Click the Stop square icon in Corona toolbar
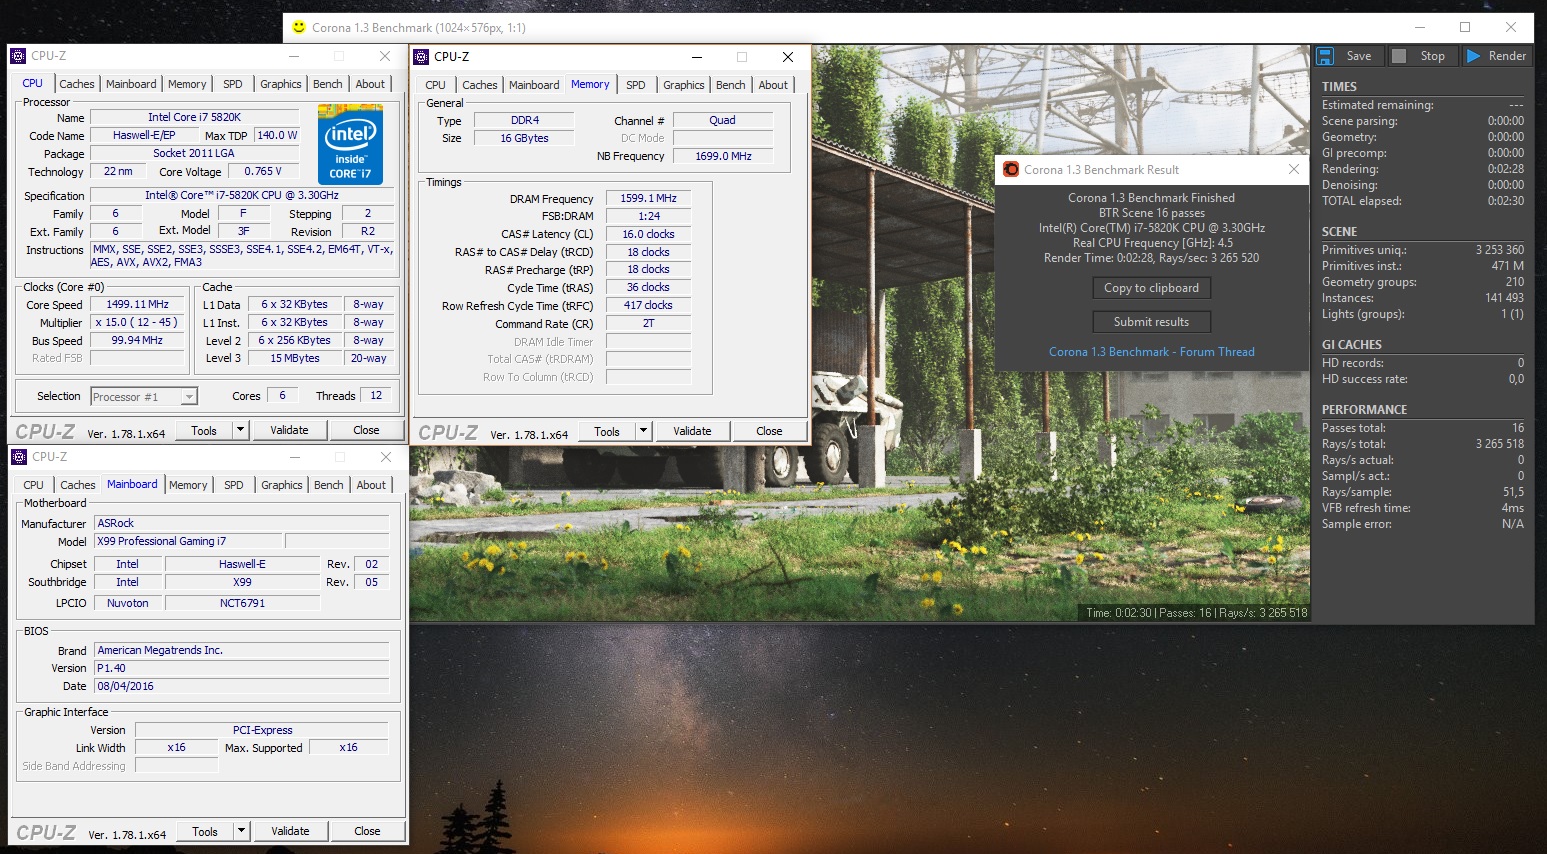Screen dimensions: 1547x854 click(1399, 56)
